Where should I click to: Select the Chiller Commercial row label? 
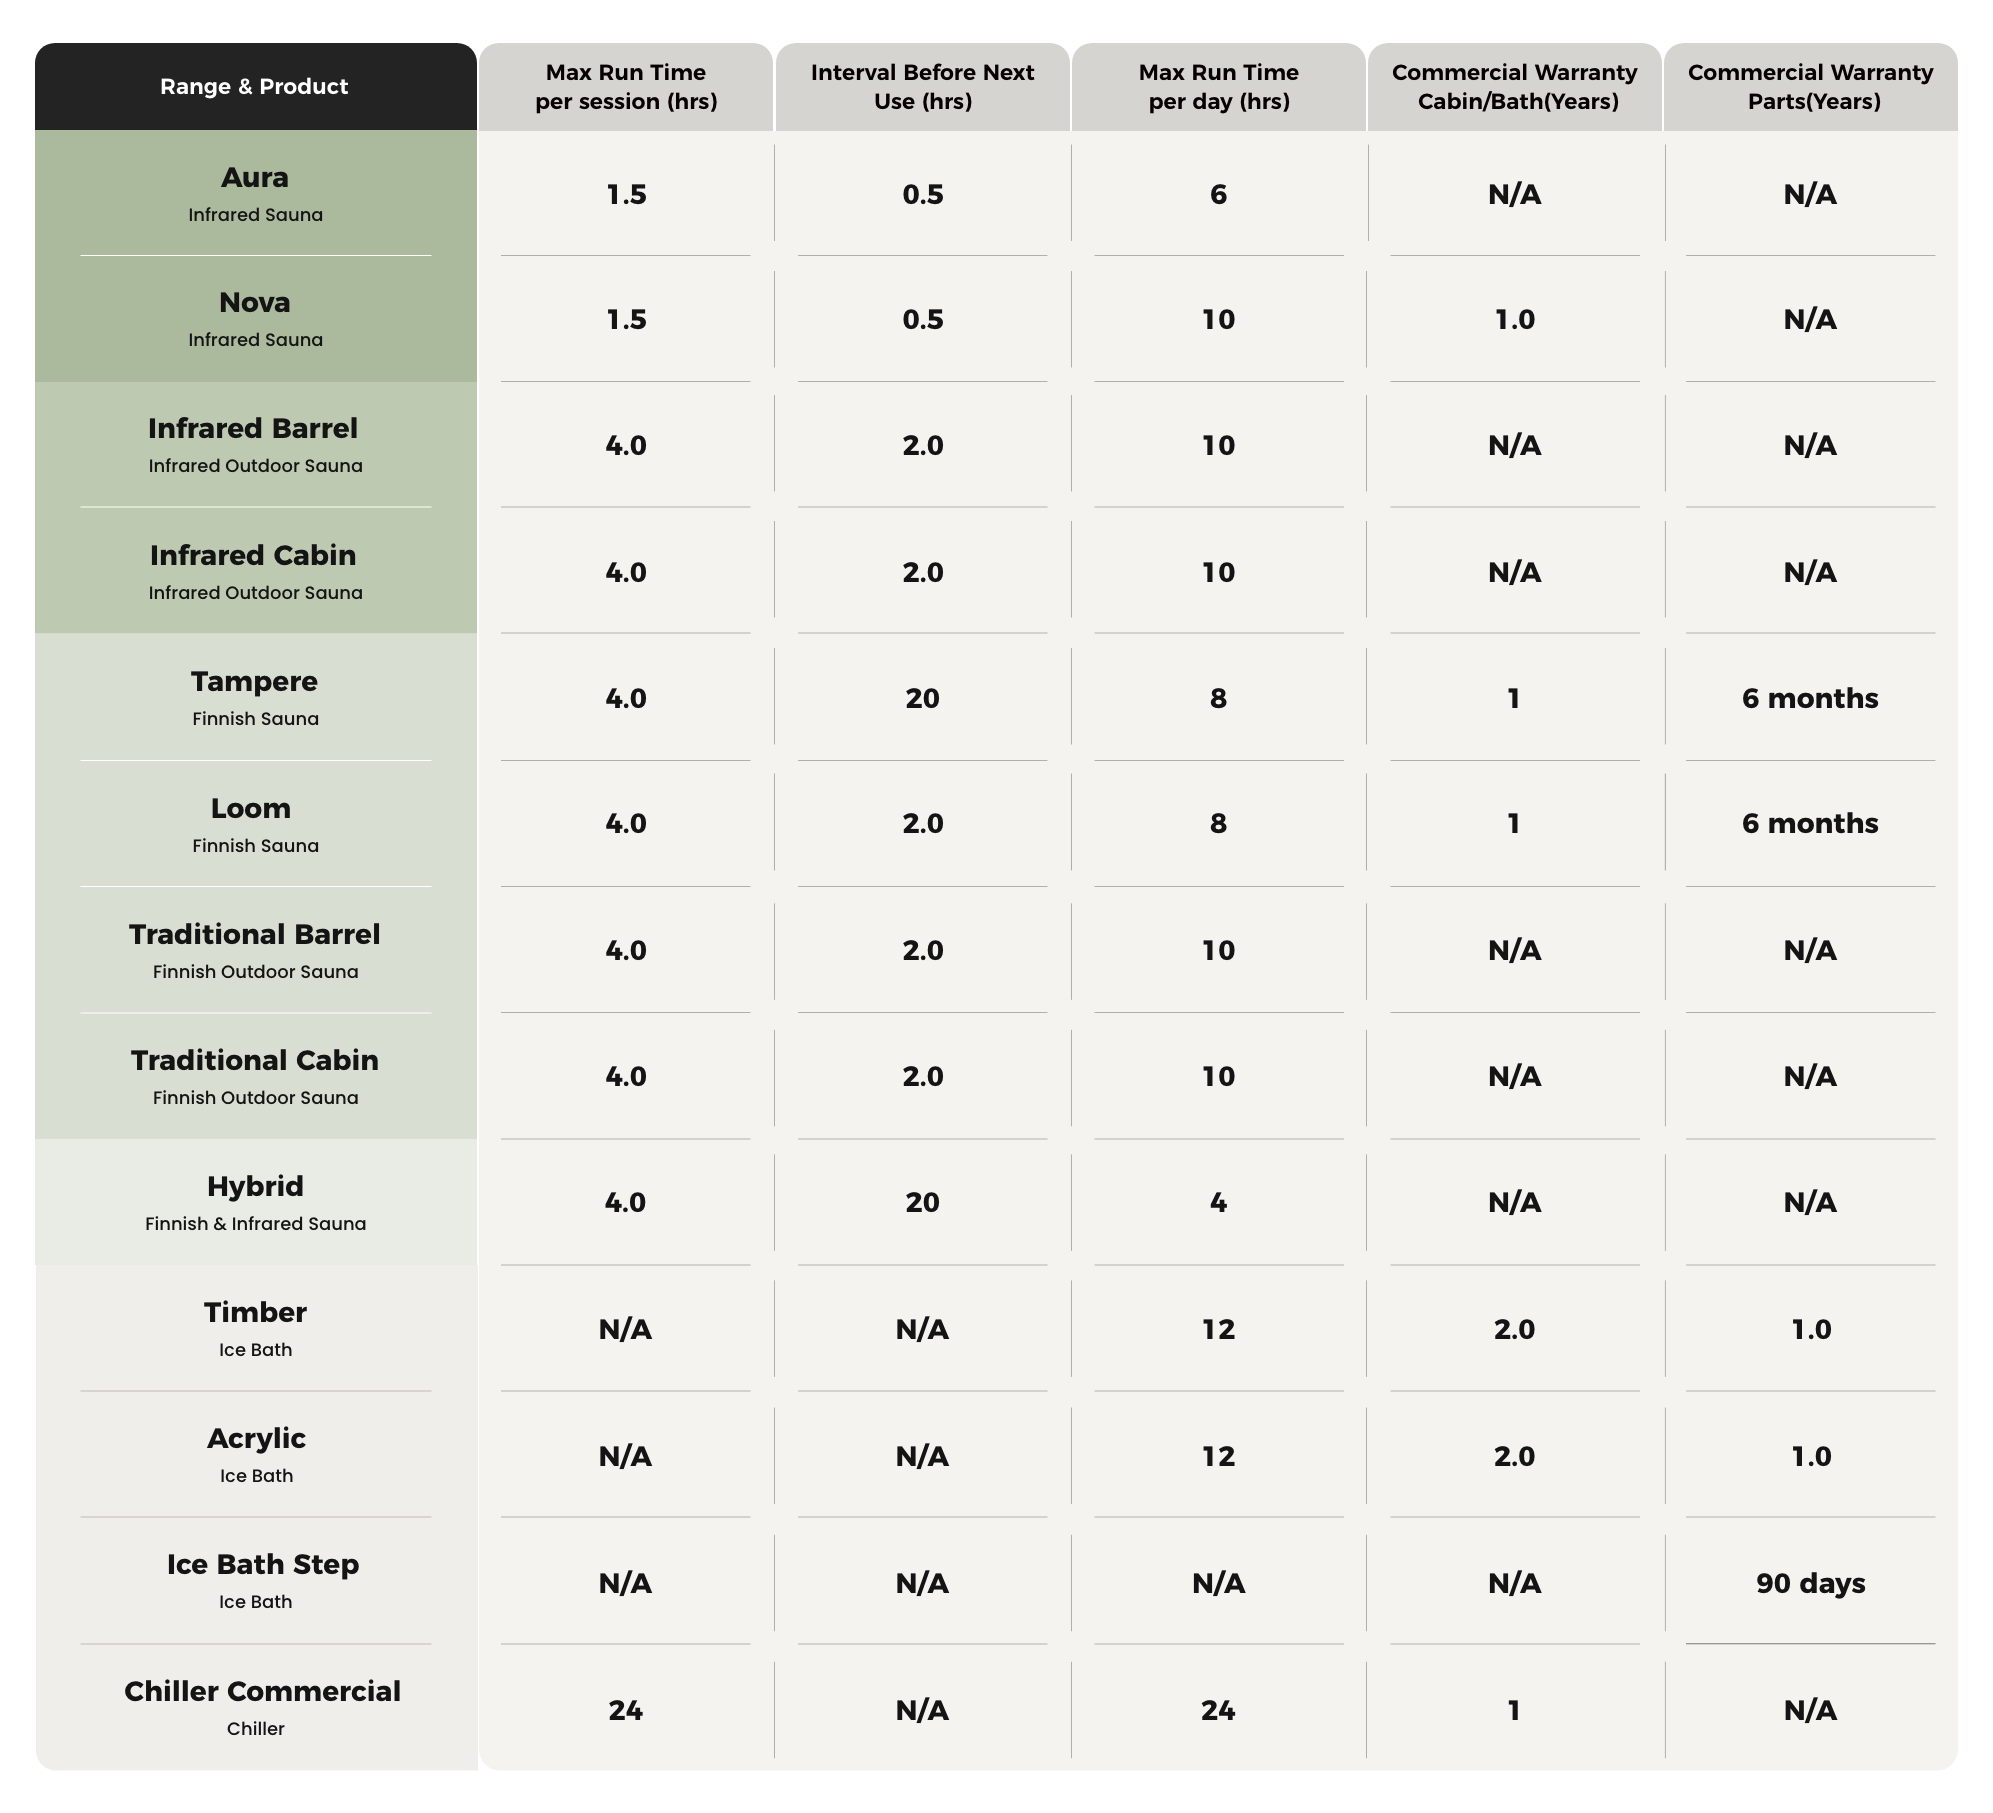262,1707
